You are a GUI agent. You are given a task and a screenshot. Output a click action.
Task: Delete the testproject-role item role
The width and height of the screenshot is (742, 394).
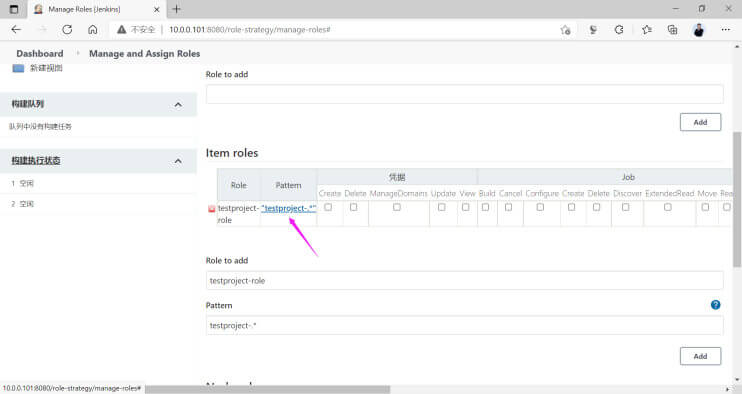(212, 209)
